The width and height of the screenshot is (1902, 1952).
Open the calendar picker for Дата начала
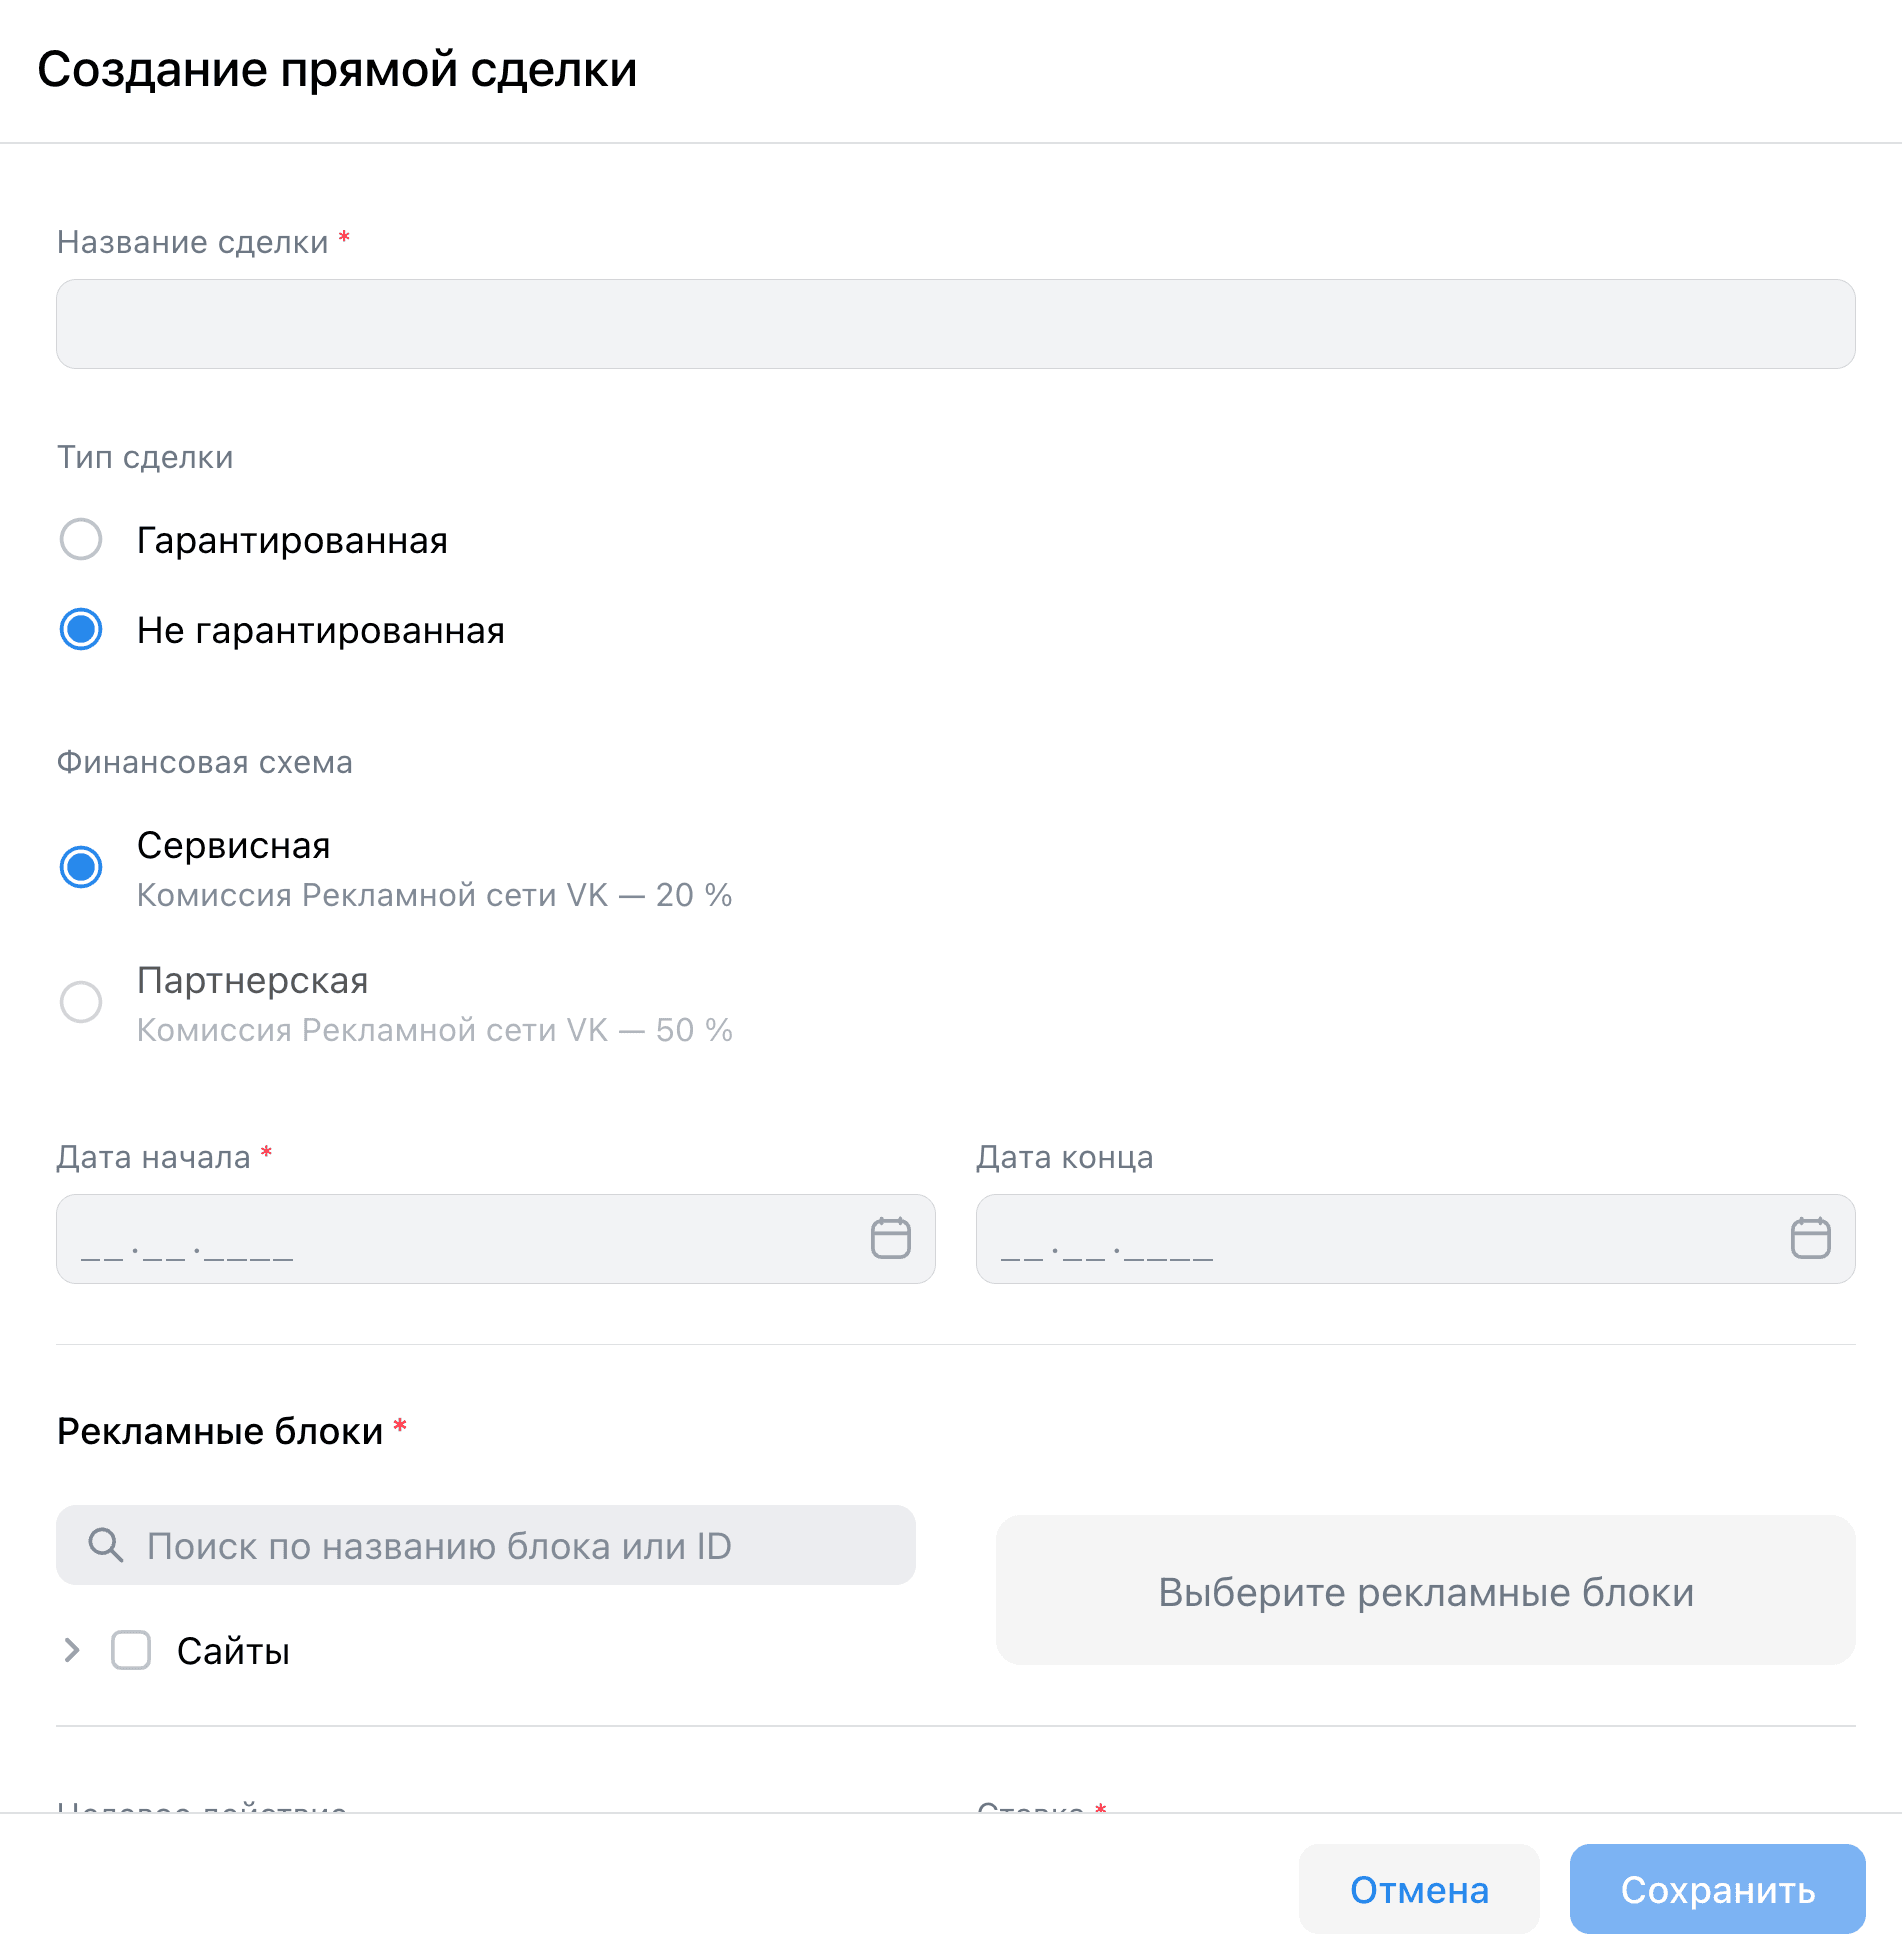890,1238
